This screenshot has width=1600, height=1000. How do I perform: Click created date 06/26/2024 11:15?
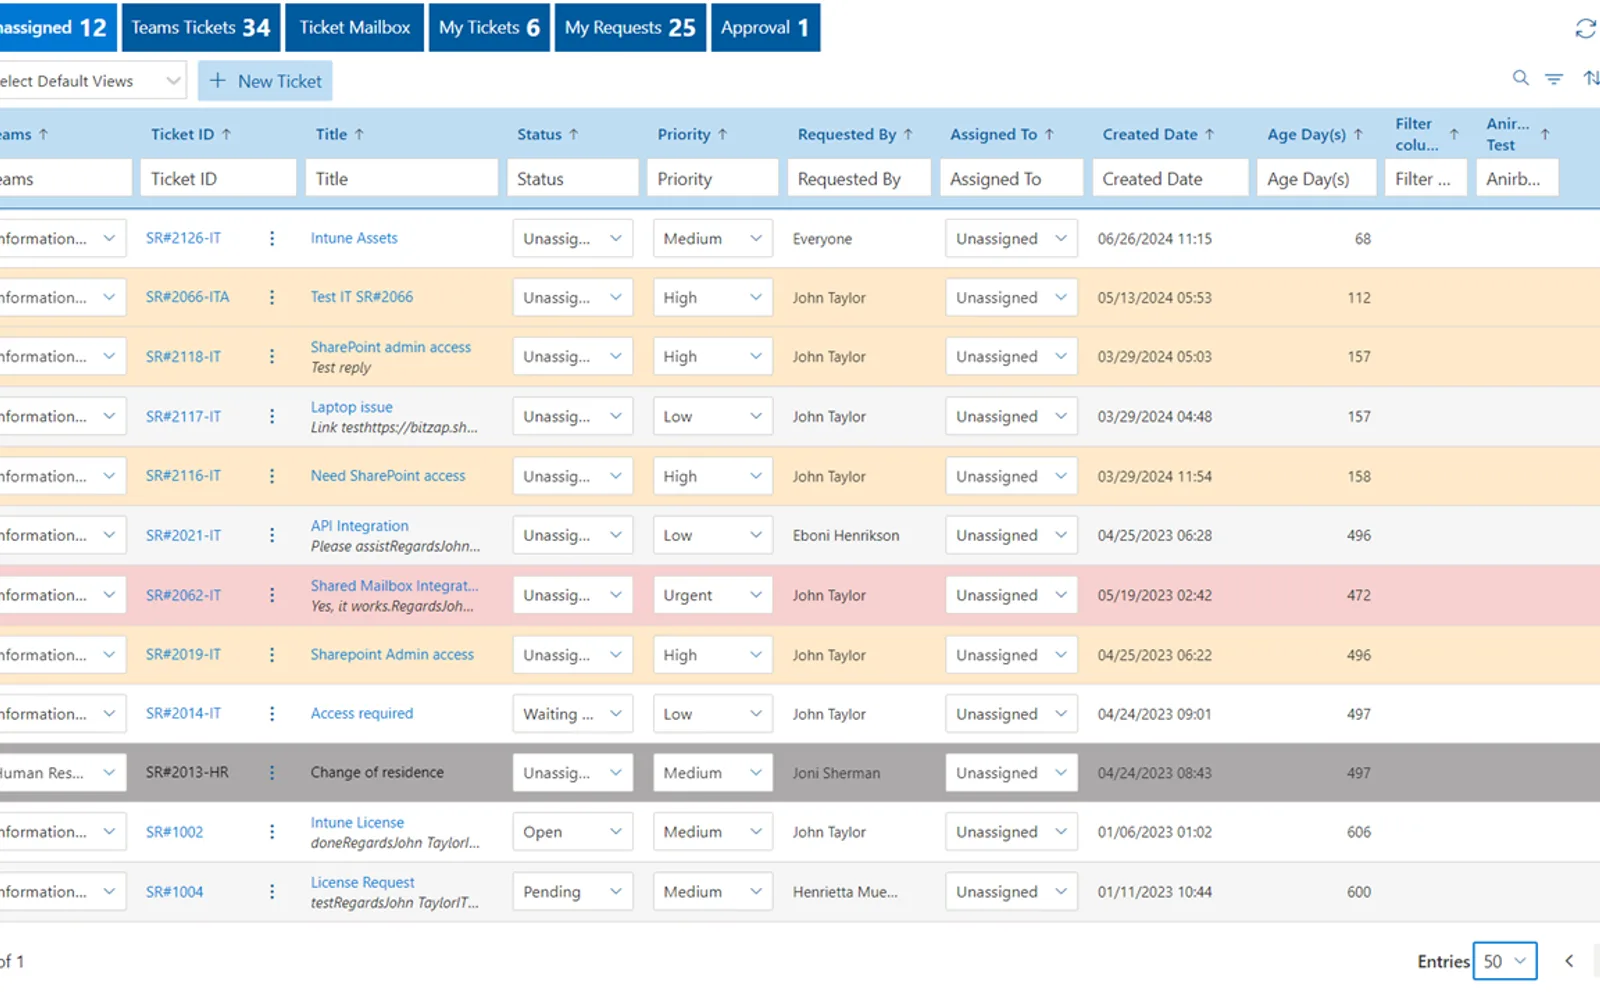pos(1155,238)
